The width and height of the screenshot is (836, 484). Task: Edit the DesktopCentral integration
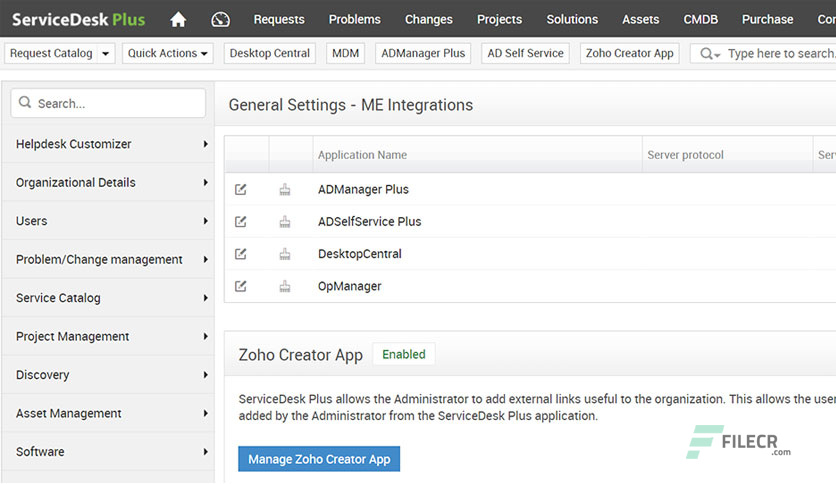point(240,254)
